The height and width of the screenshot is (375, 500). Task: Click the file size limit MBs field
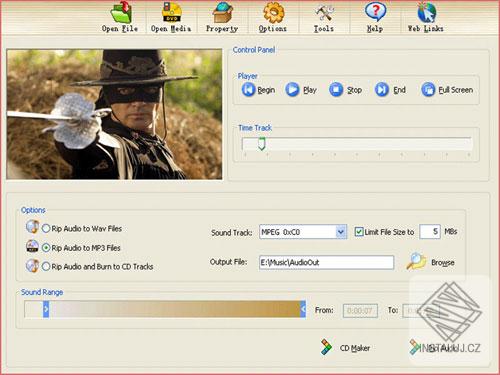pyautogui.click(x=430, y=231)
